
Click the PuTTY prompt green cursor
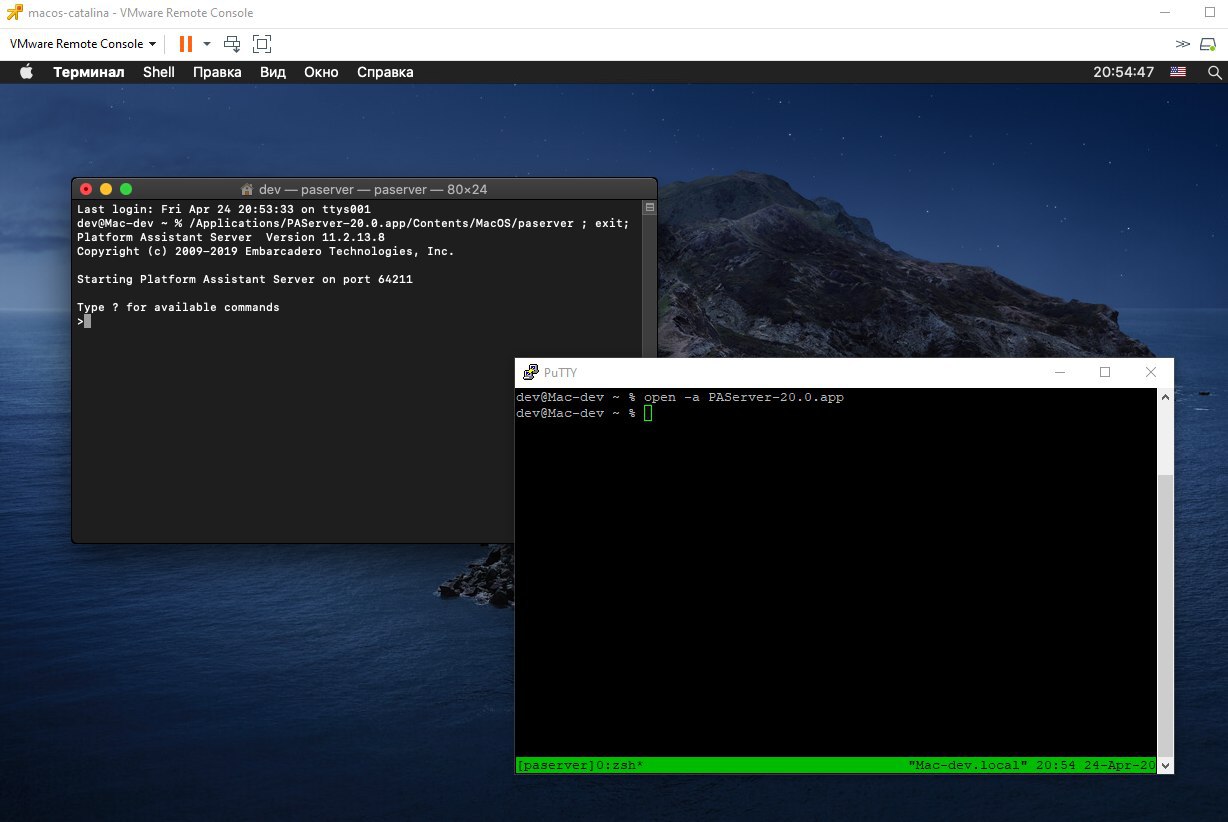(648, 413)
